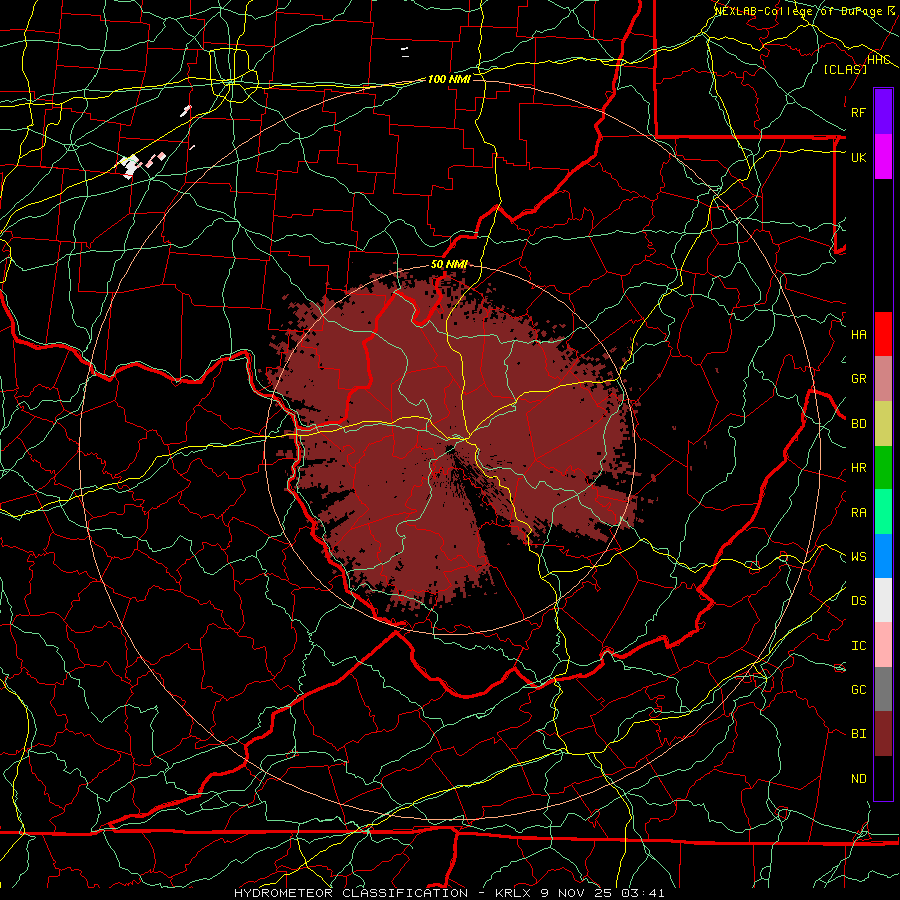Click the UK magenta color swatch

click(883, 157)
